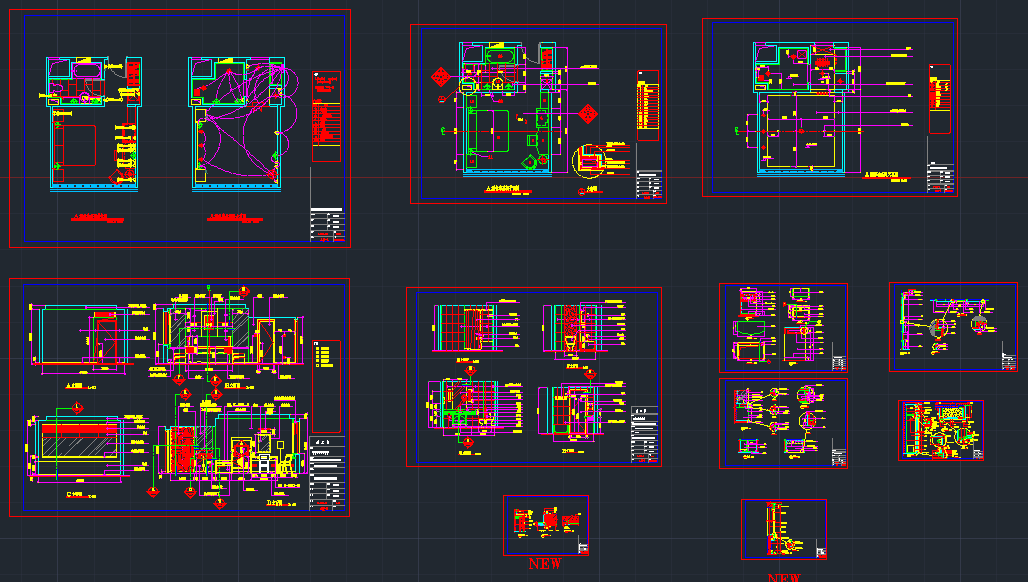Click the red NEW label under the three-detail sheet
Screen dimensions: 1028x582
click(x=545, y=564)
